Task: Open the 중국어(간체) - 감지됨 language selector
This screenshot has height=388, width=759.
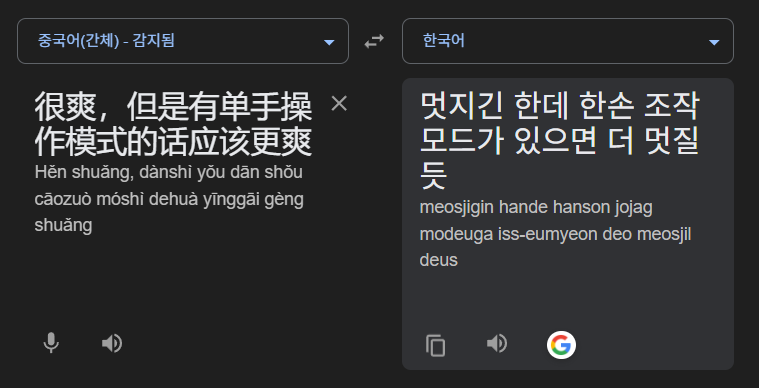Action: click(x=183, y=41)
